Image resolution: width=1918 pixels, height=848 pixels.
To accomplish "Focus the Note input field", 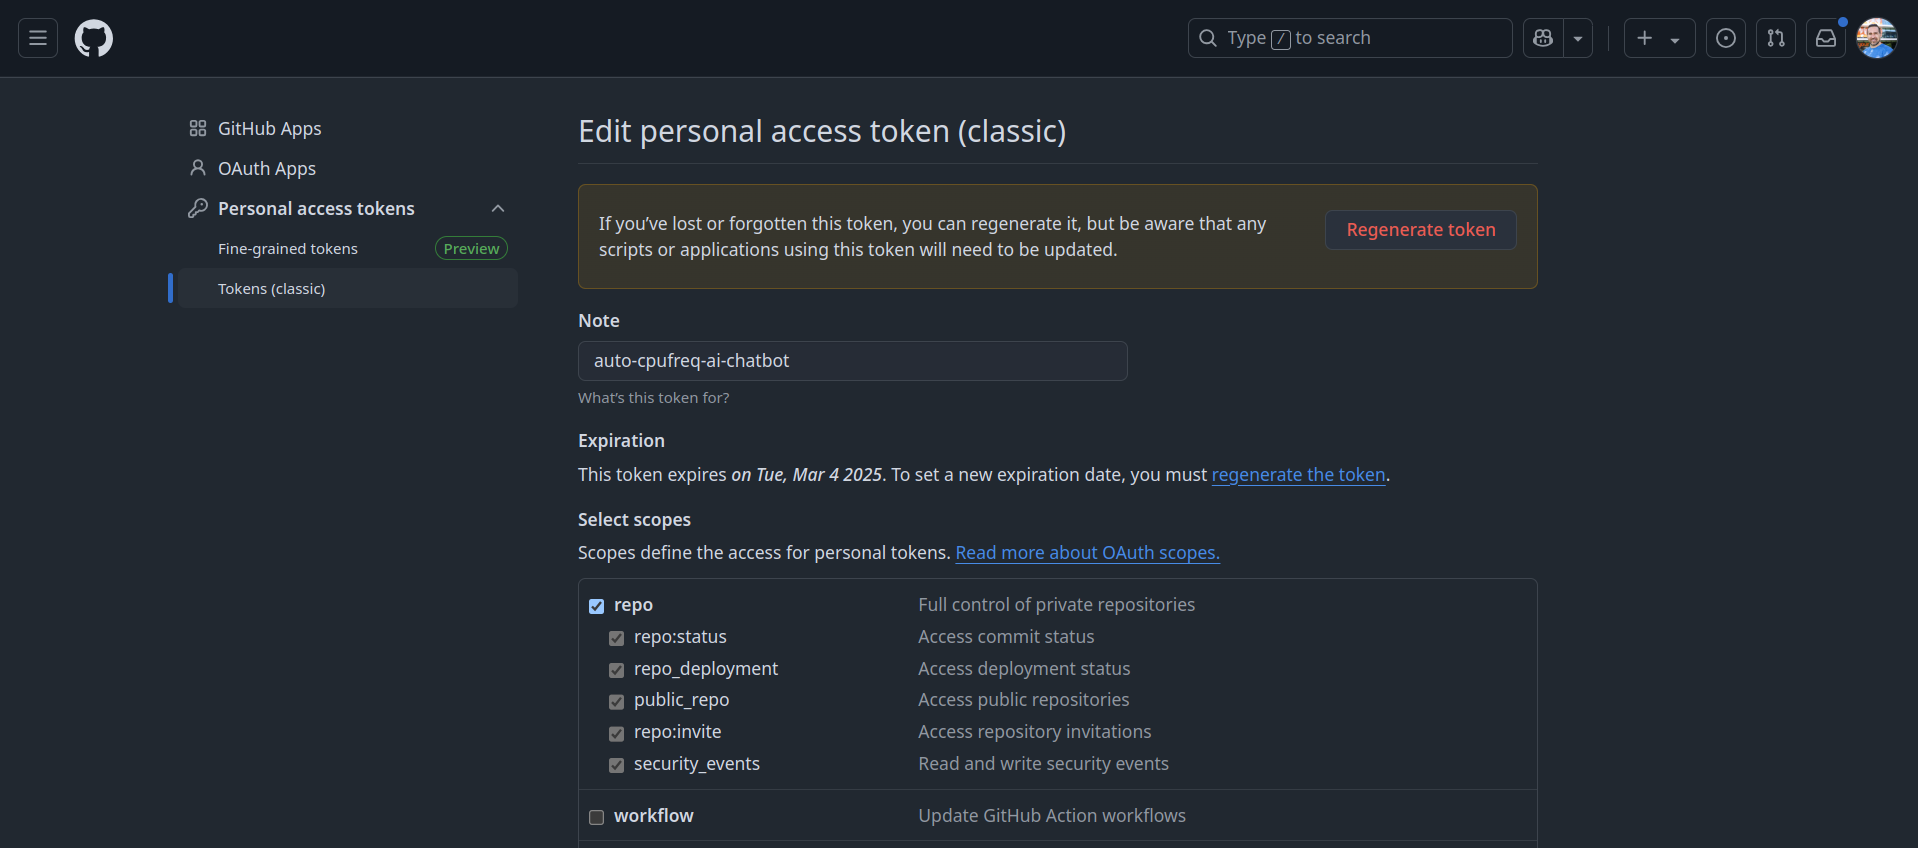I will pos(853,361).
